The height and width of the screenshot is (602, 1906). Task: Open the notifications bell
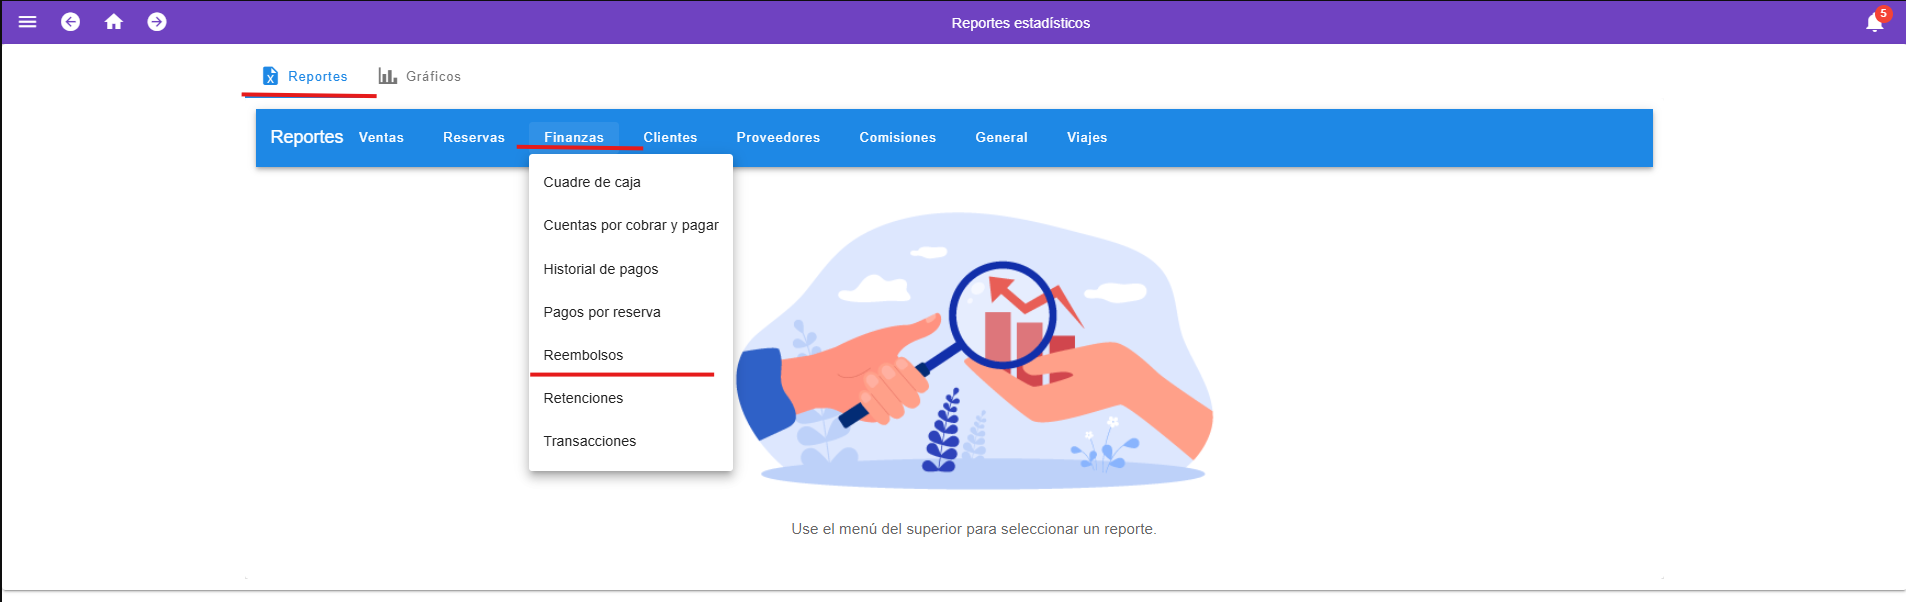coord(1874,23)
